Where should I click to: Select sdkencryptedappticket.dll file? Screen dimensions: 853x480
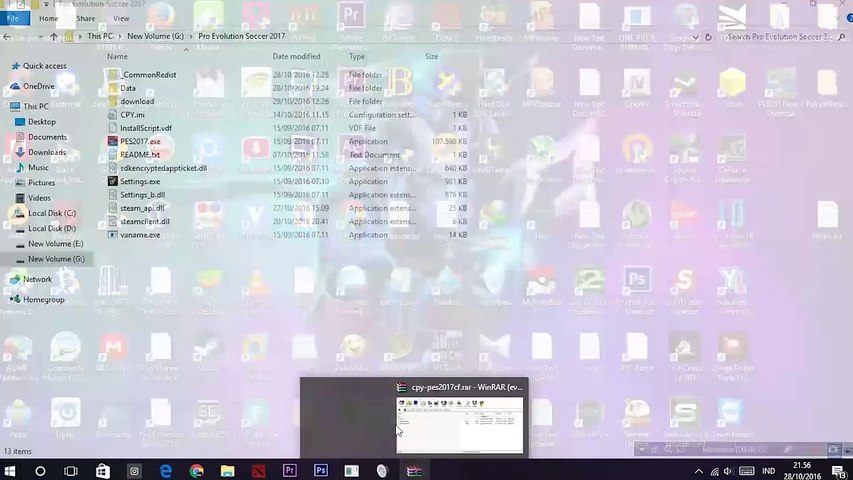pyautogui.click(x=163, y=168)
